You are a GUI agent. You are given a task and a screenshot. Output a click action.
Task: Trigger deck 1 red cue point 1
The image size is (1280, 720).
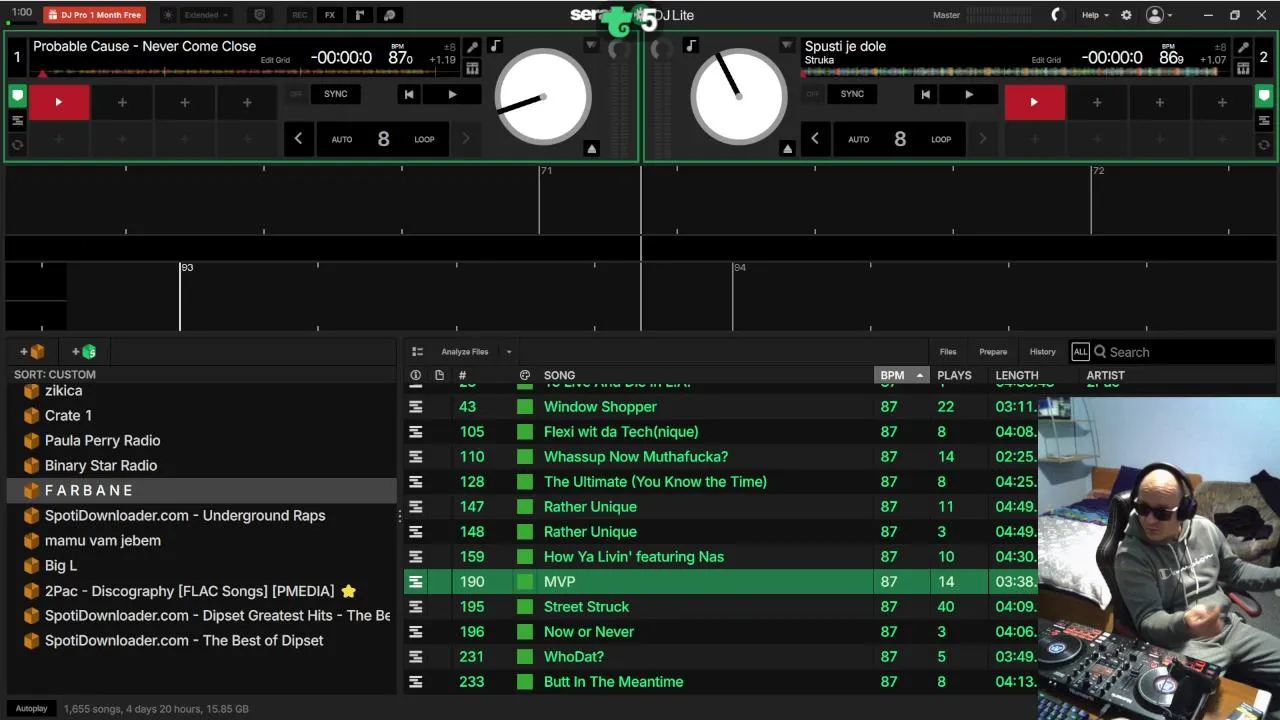coord(58,102)
